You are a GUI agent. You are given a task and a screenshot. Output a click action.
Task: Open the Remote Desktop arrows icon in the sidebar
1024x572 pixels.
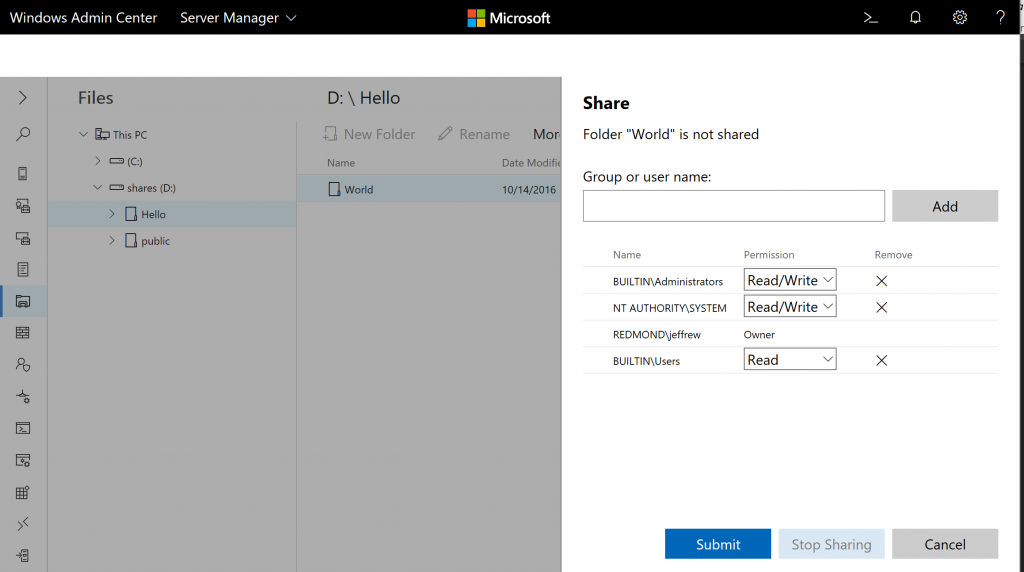(23, 524)
